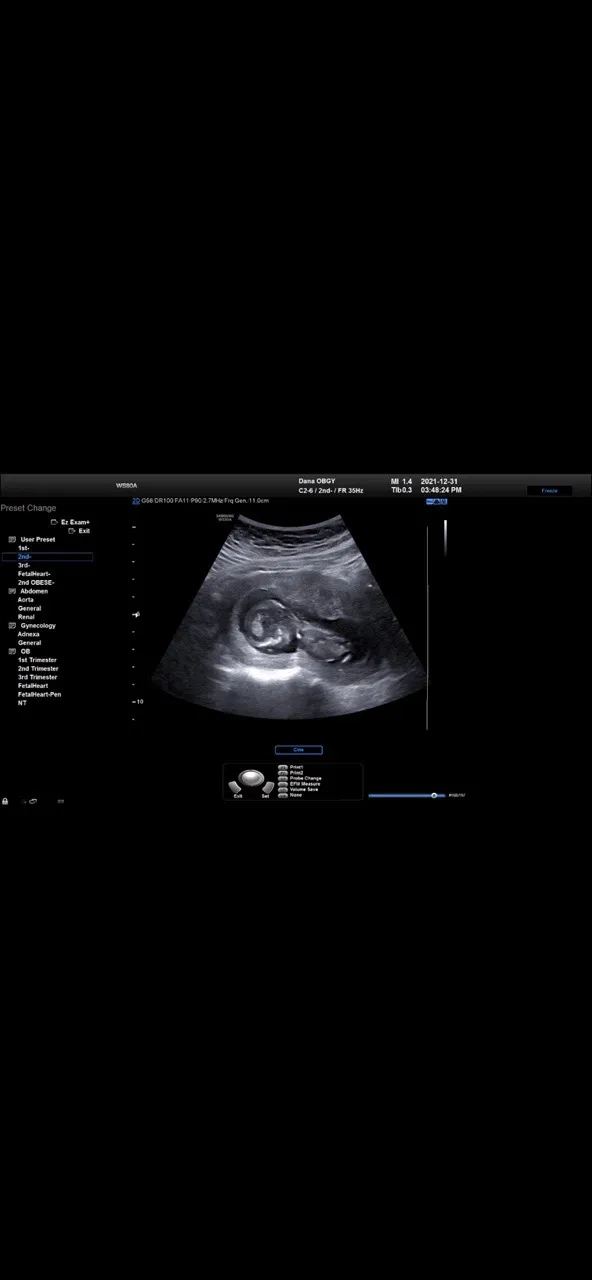Viewport: 592px width, 1280px height.
Task: Click the Gynecology category icon
Action: click(x=12, y=626)
